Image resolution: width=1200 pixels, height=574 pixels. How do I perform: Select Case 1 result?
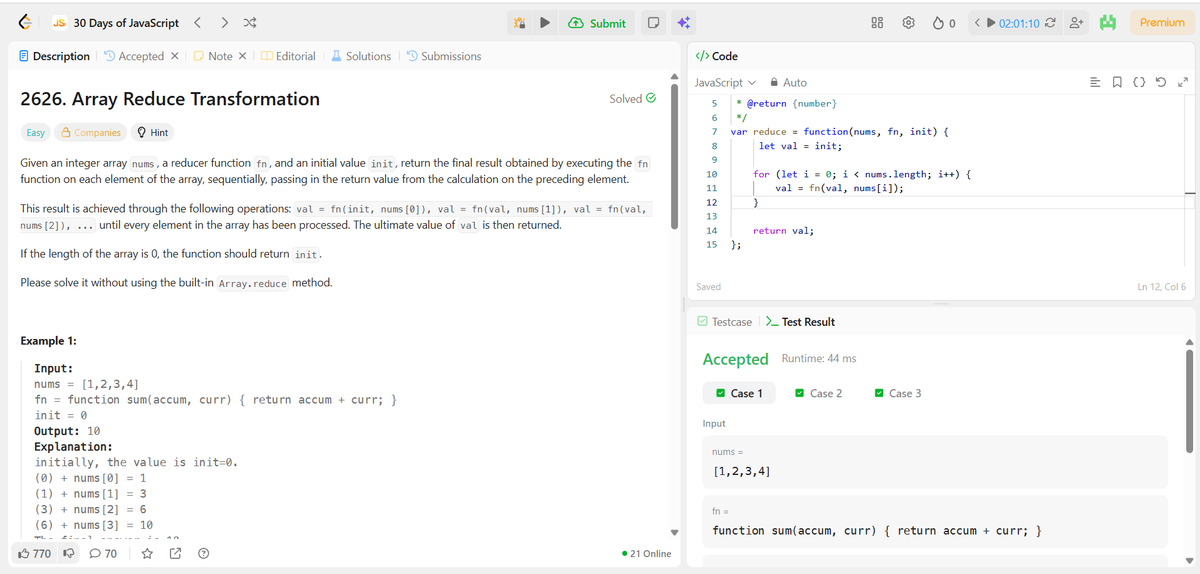pos(738,393)
